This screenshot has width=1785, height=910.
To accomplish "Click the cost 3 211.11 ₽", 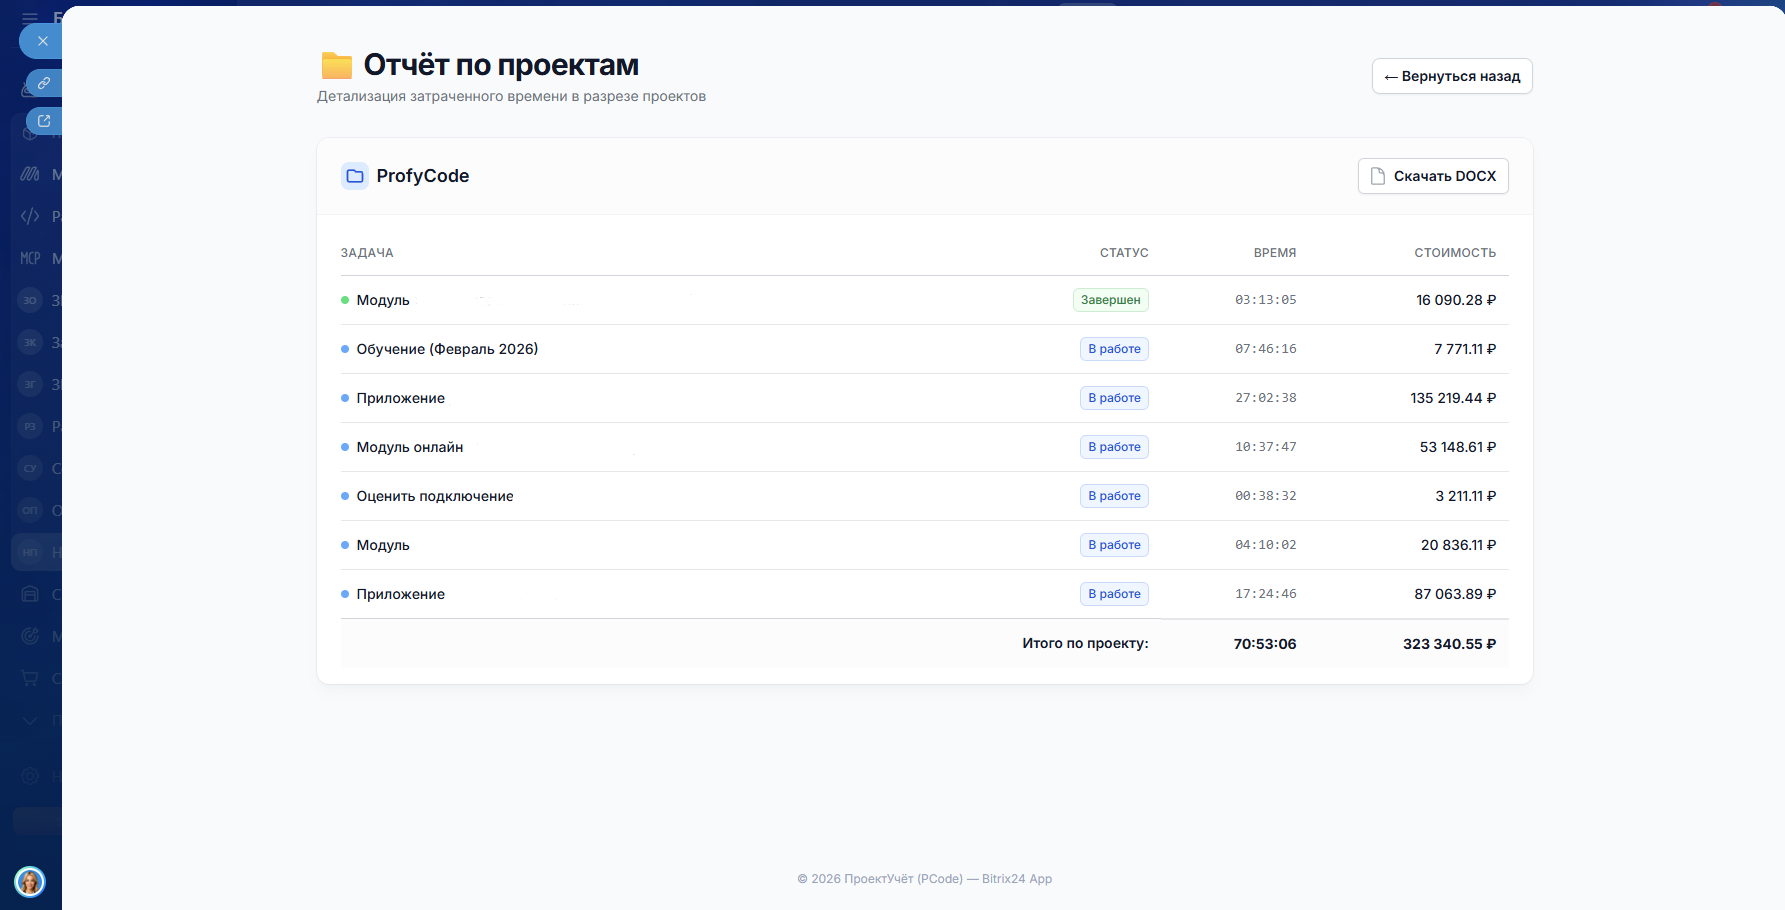I will click(x=1466, y=496).
